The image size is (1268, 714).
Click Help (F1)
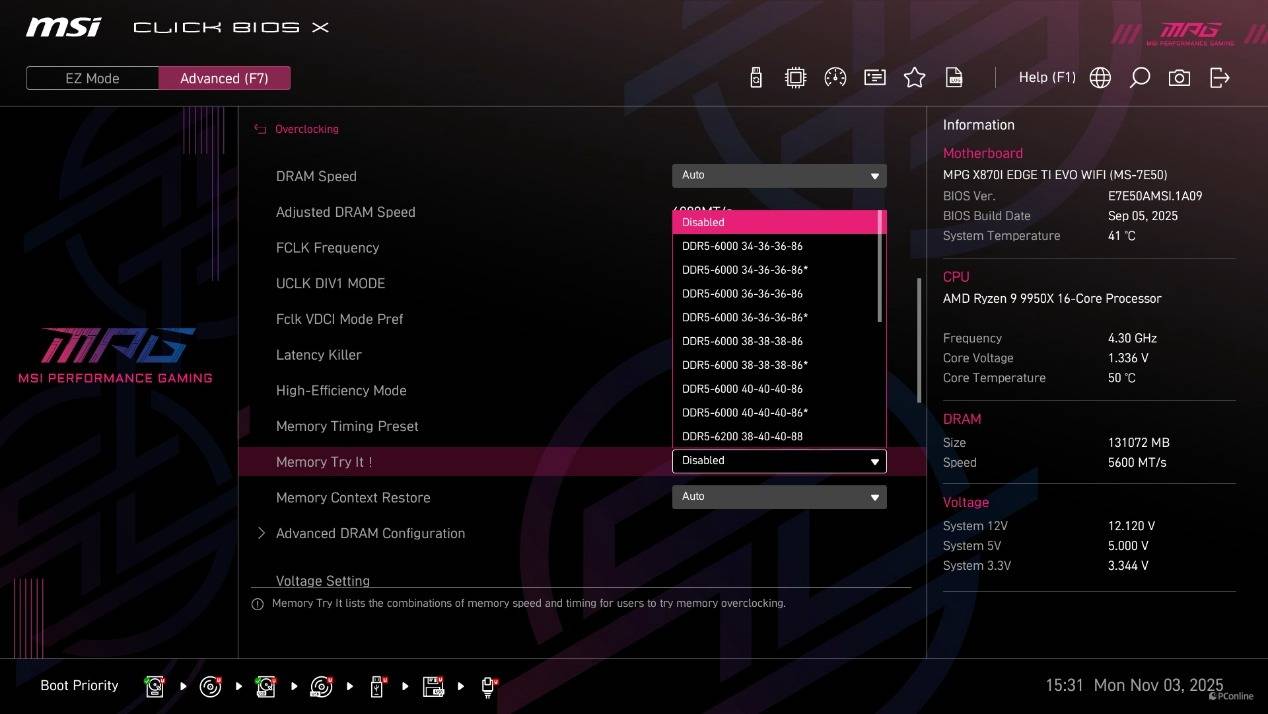1046,78
